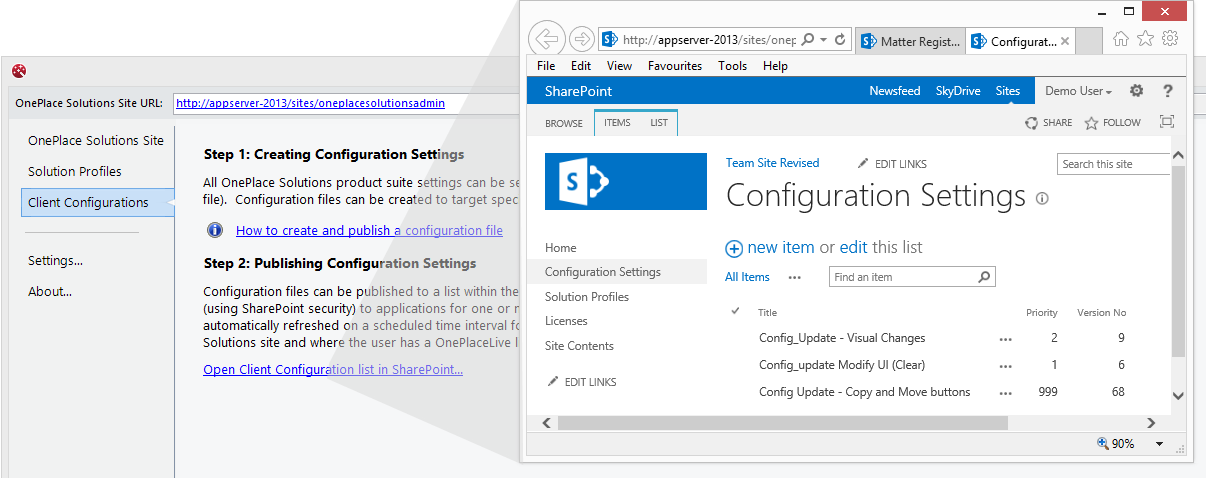1206x478 pixels.
Task: Click the select-all checkmark column header
Action: click(736, 311)
